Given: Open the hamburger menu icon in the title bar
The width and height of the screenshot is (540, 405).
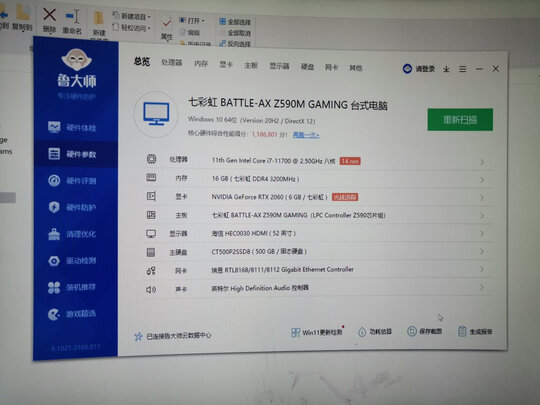Looking at the screenshot, I should coord(463,69).
